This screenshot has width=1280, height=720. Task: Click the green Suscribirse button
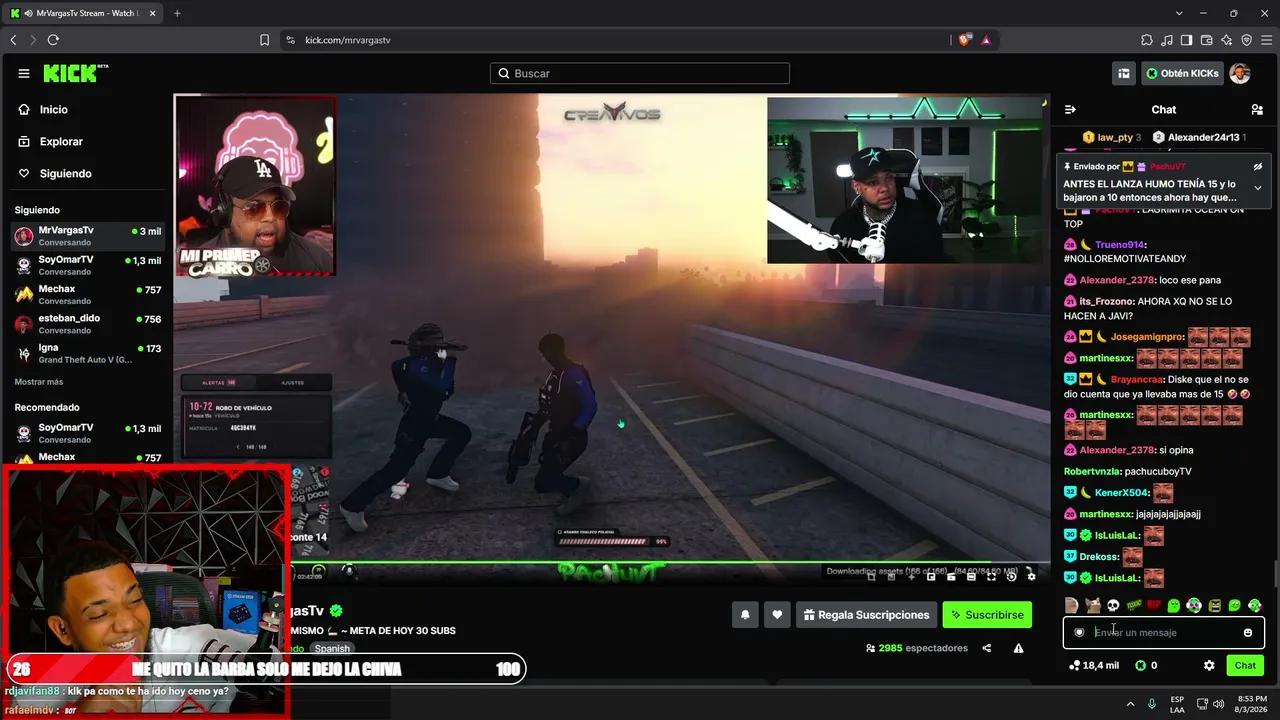tap(987, 615)
